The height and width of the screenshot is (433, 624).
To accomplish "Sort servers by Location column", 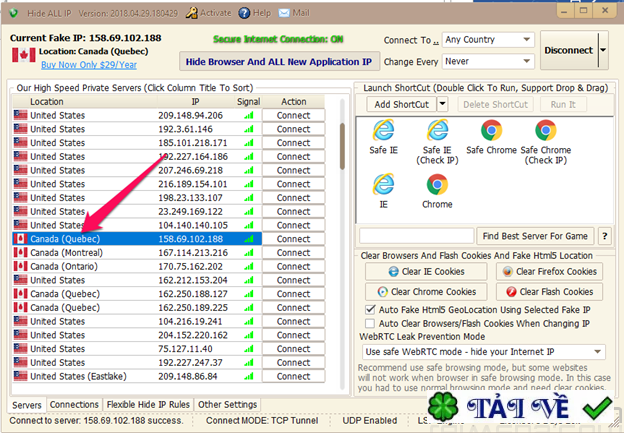I will coord(85,101).
